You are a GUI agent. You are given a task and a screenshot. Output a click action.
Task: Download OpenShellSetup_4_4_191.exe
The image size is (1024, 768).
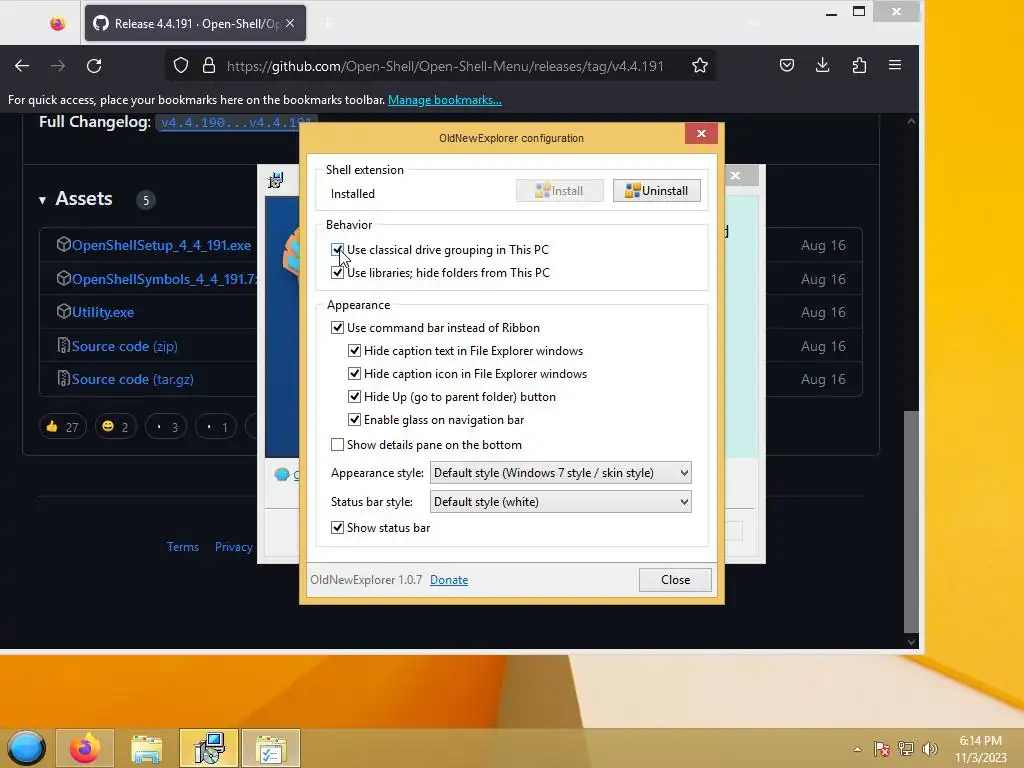[x=161, y=245]
